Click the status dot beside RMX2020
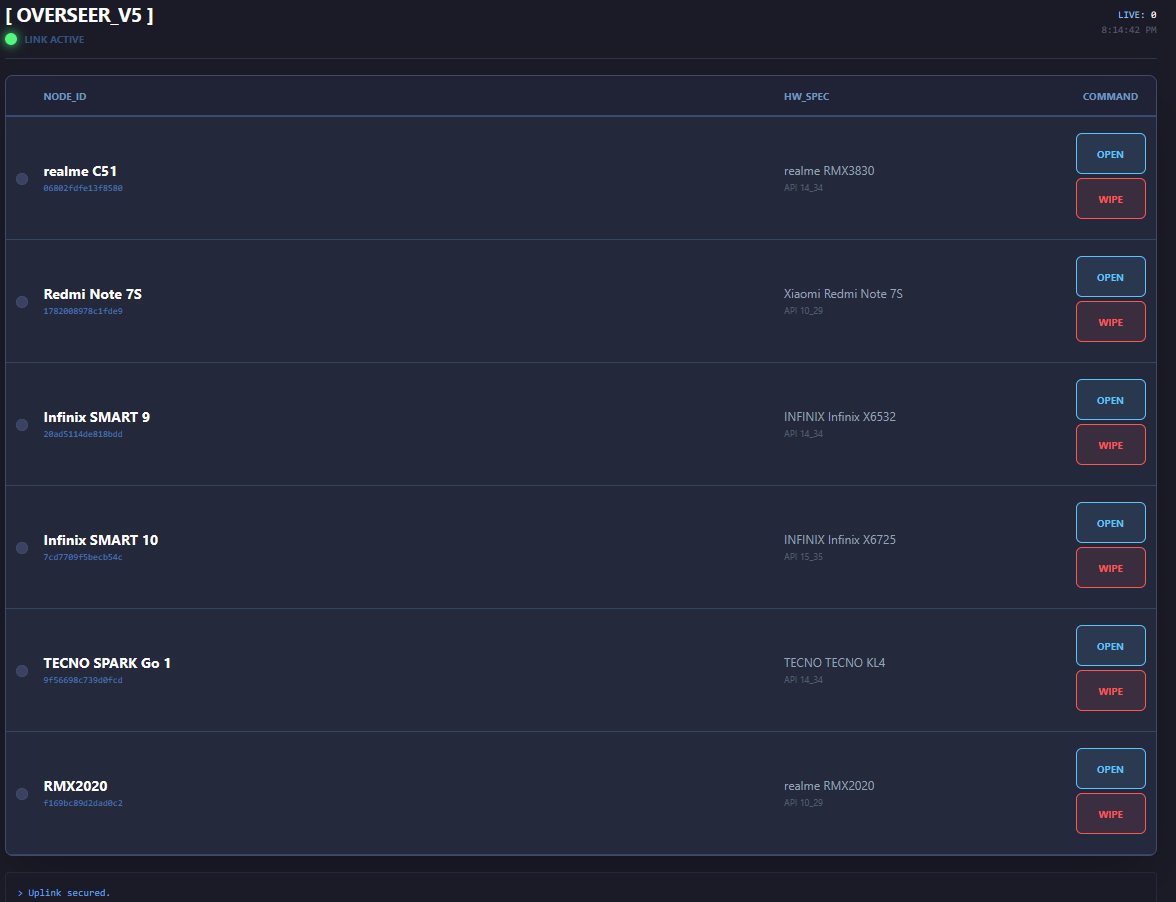This screenshot has height=902, width=1176. 22,794
